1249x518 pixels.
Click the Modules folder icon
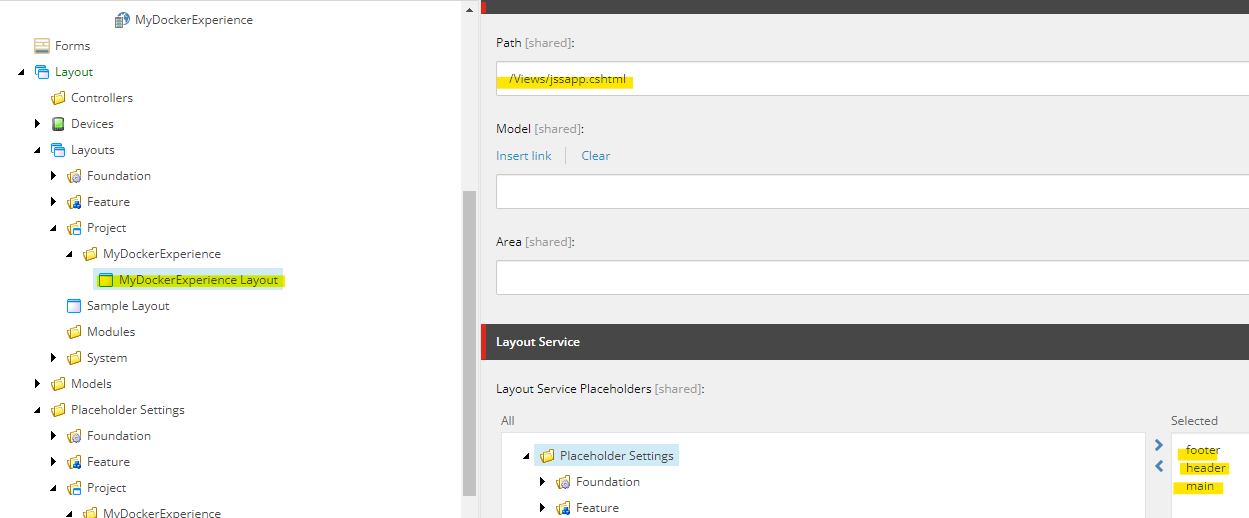(74, 332)
